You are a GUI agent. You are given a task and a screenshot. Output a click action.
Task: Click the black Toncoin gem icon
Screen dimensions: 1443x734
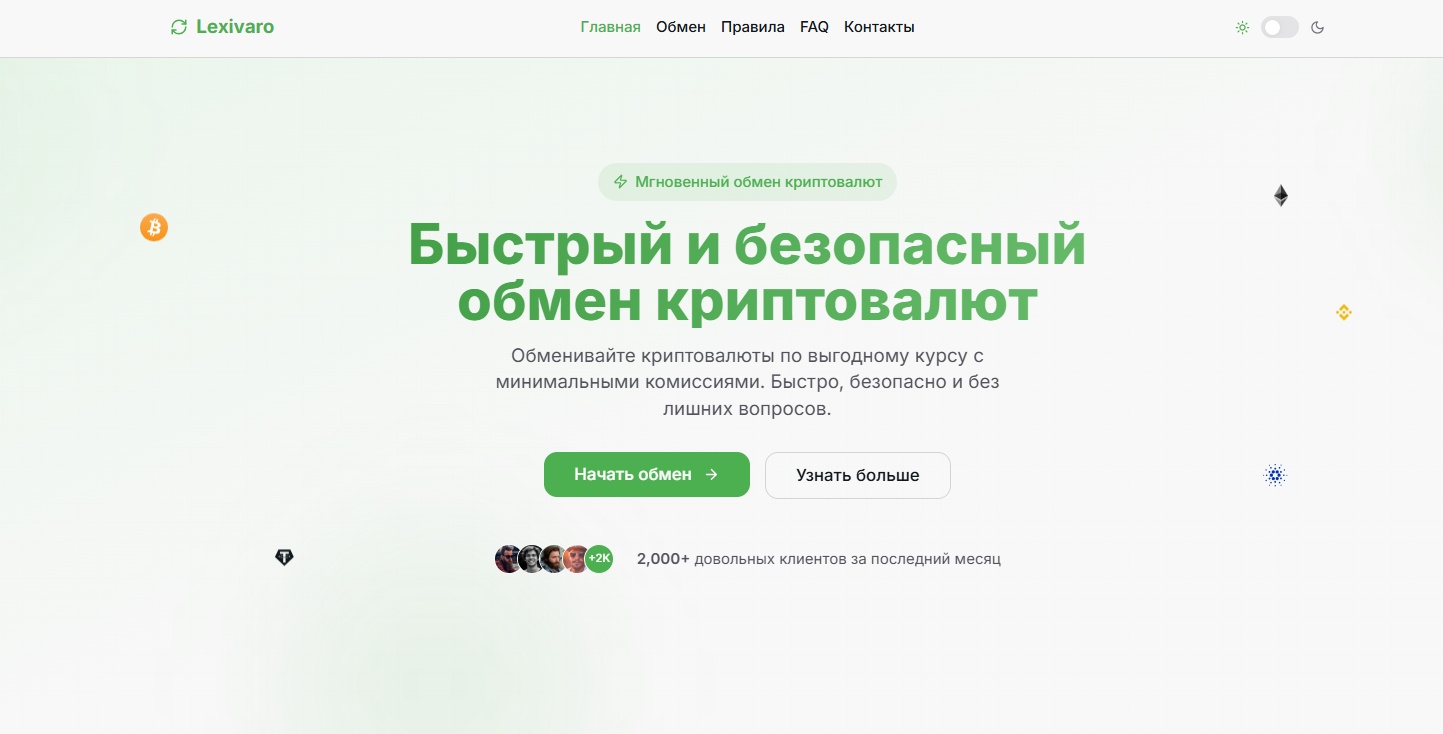click(284, 558)
